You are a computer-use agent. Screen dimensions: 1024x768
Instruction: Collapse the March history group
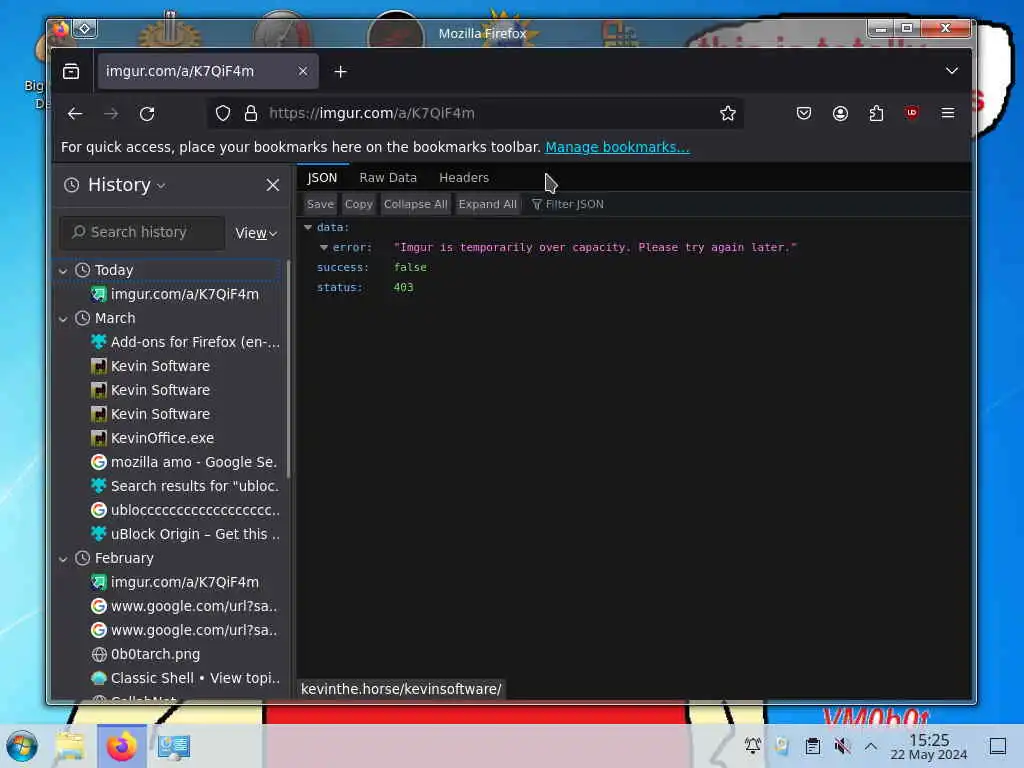click(x=63, y=319)
